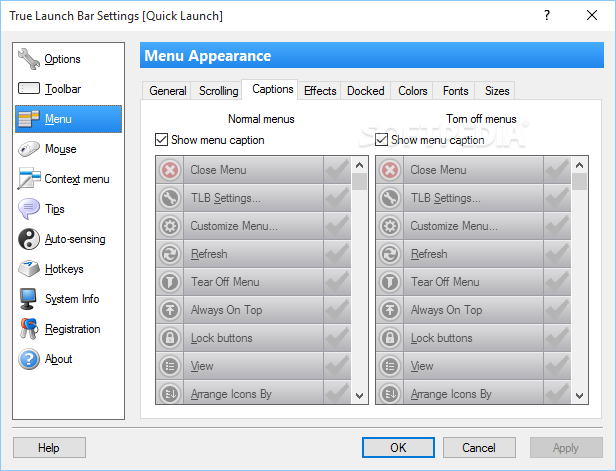The image size is (616, 471).
Task: Toggle TLB Settings checkmark in Normal menus
Action: (337, 198)
